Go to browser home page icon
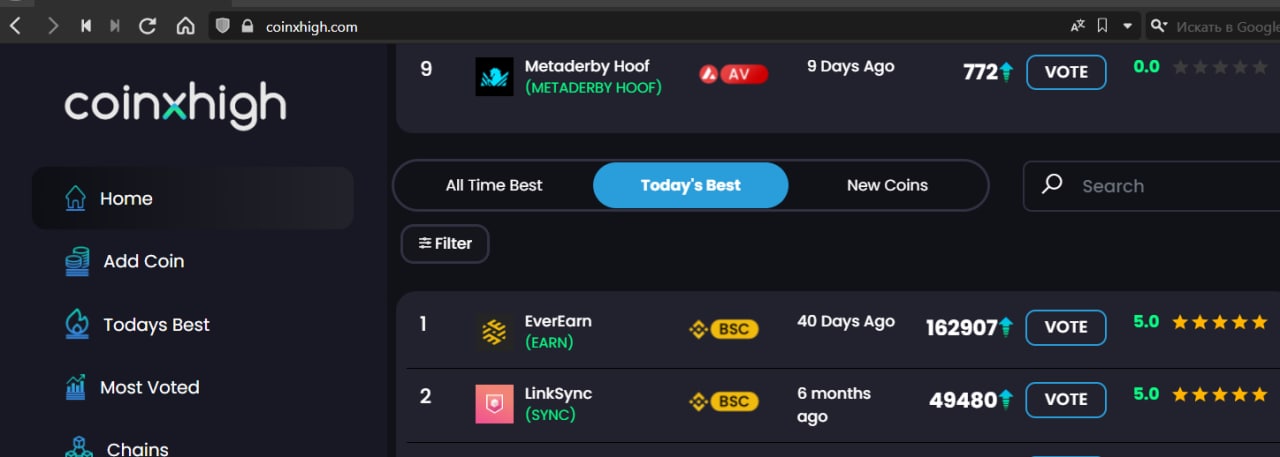This screenshot has height=457, width=1280. click(x=185, y=26)
